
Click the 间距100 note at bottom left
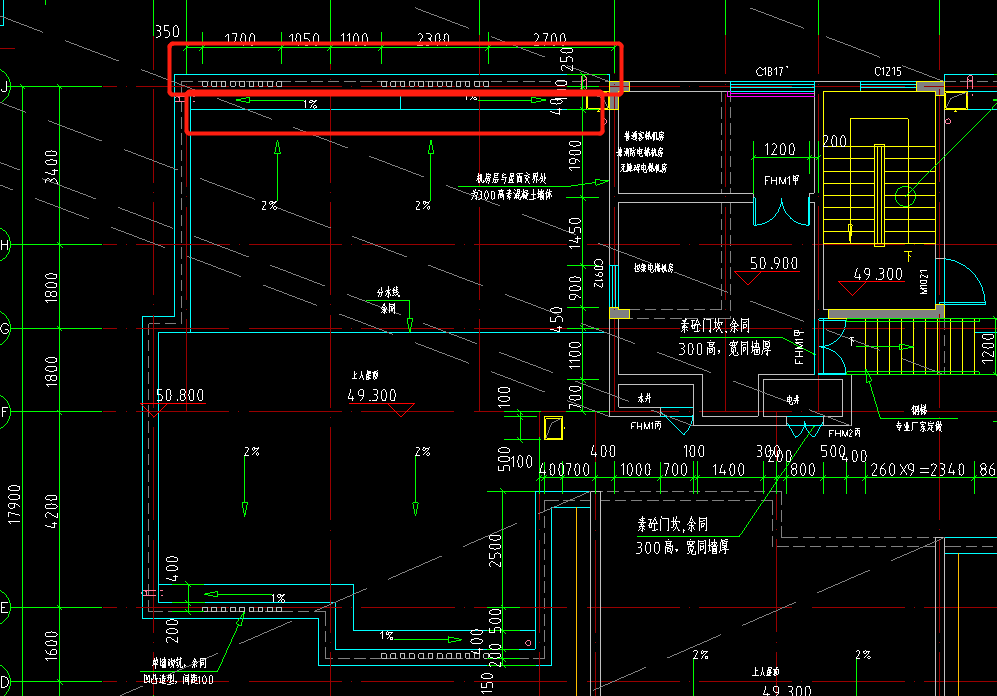199,679
